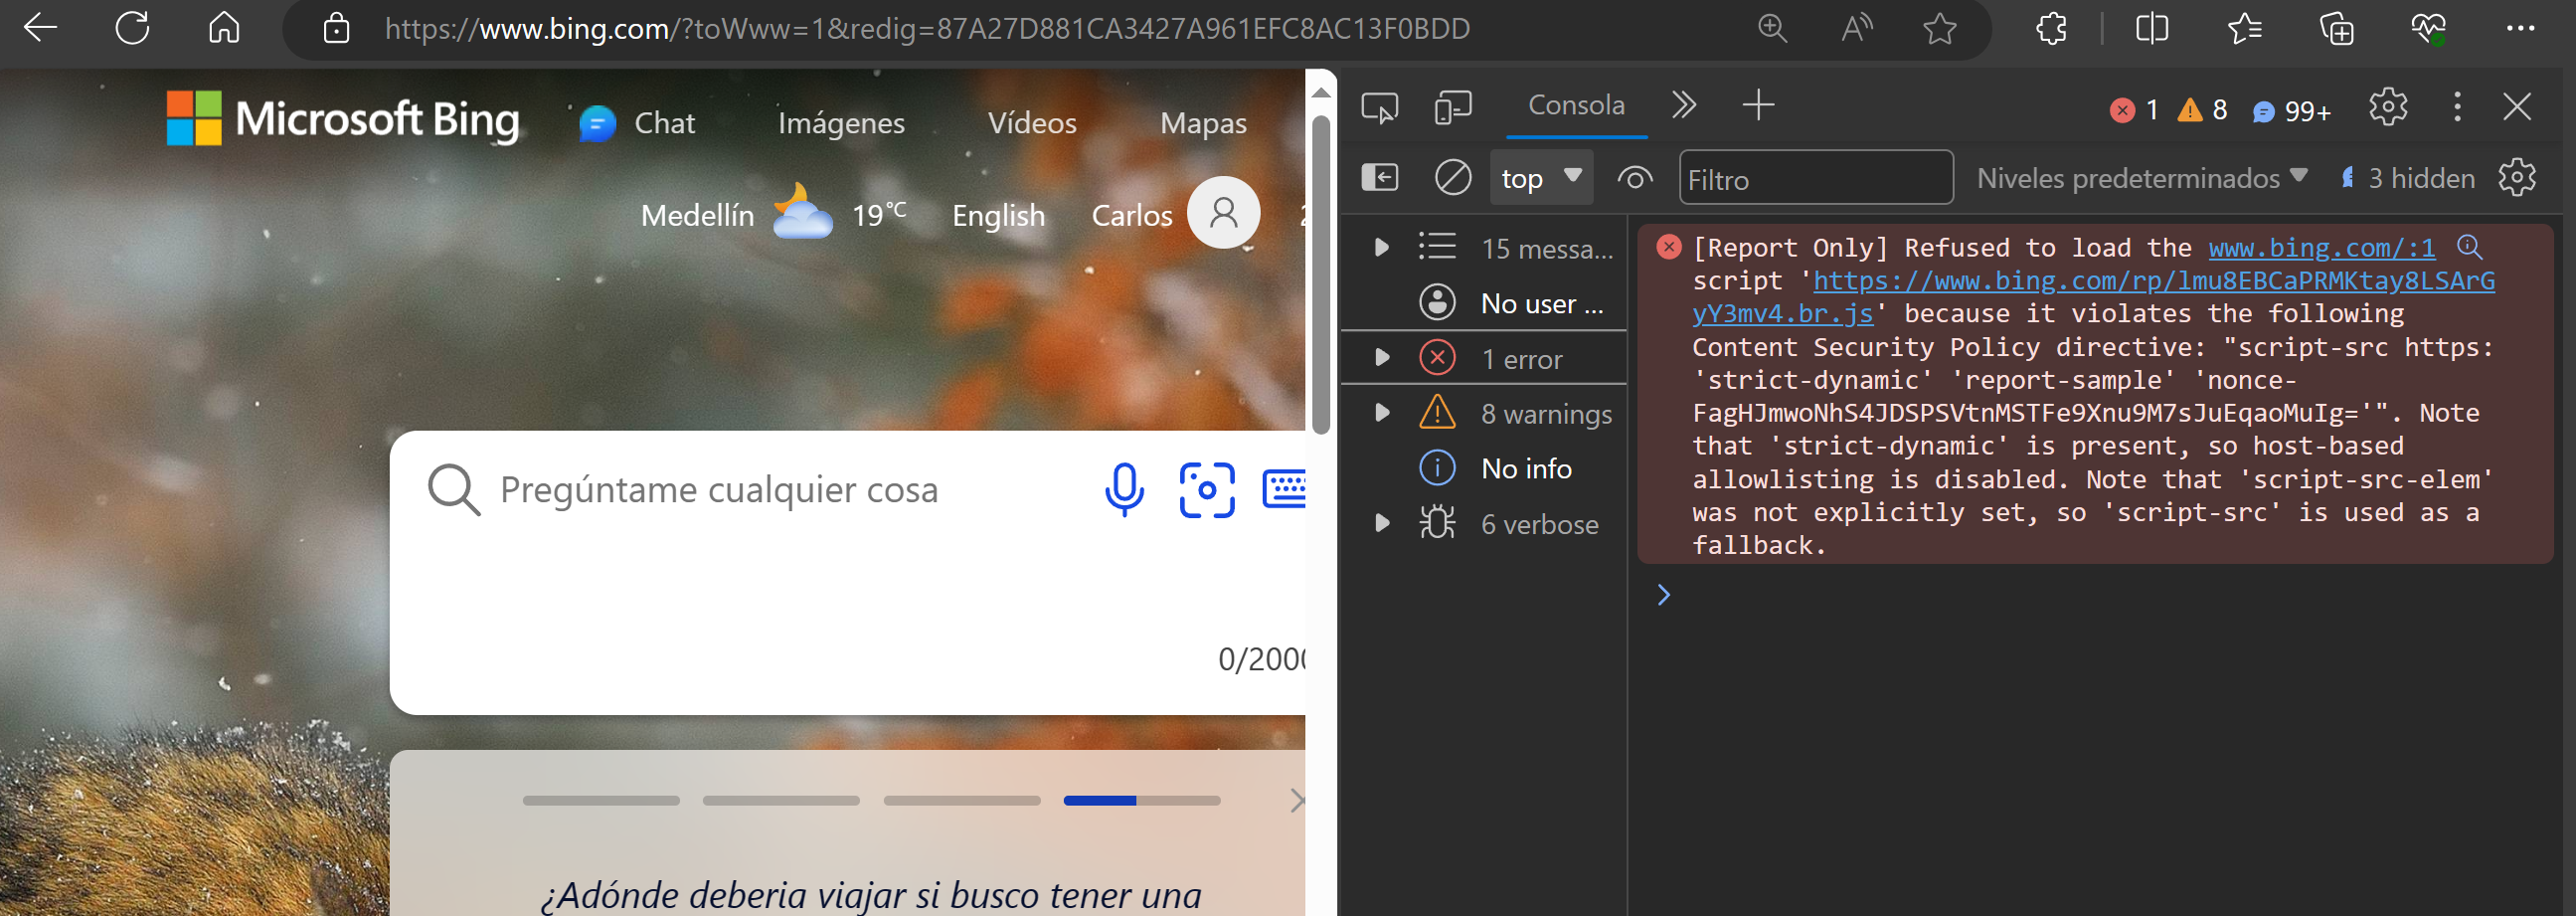
Task: Open Niveles predeterminados log levels dropdown
Action: tap(2141, 178)
